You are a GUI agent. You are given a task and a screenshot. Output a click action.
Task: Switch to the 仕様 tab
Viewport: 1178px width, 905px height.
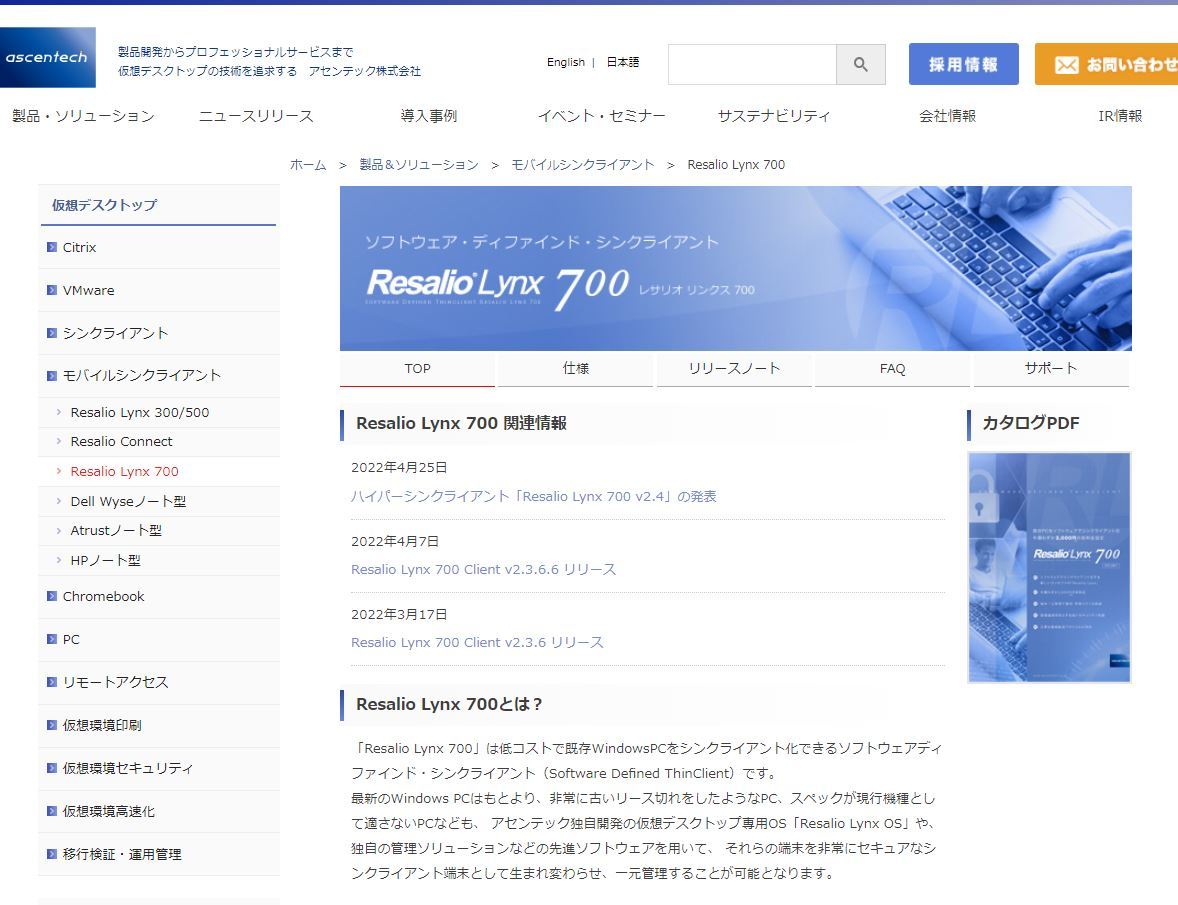[575, 369]
